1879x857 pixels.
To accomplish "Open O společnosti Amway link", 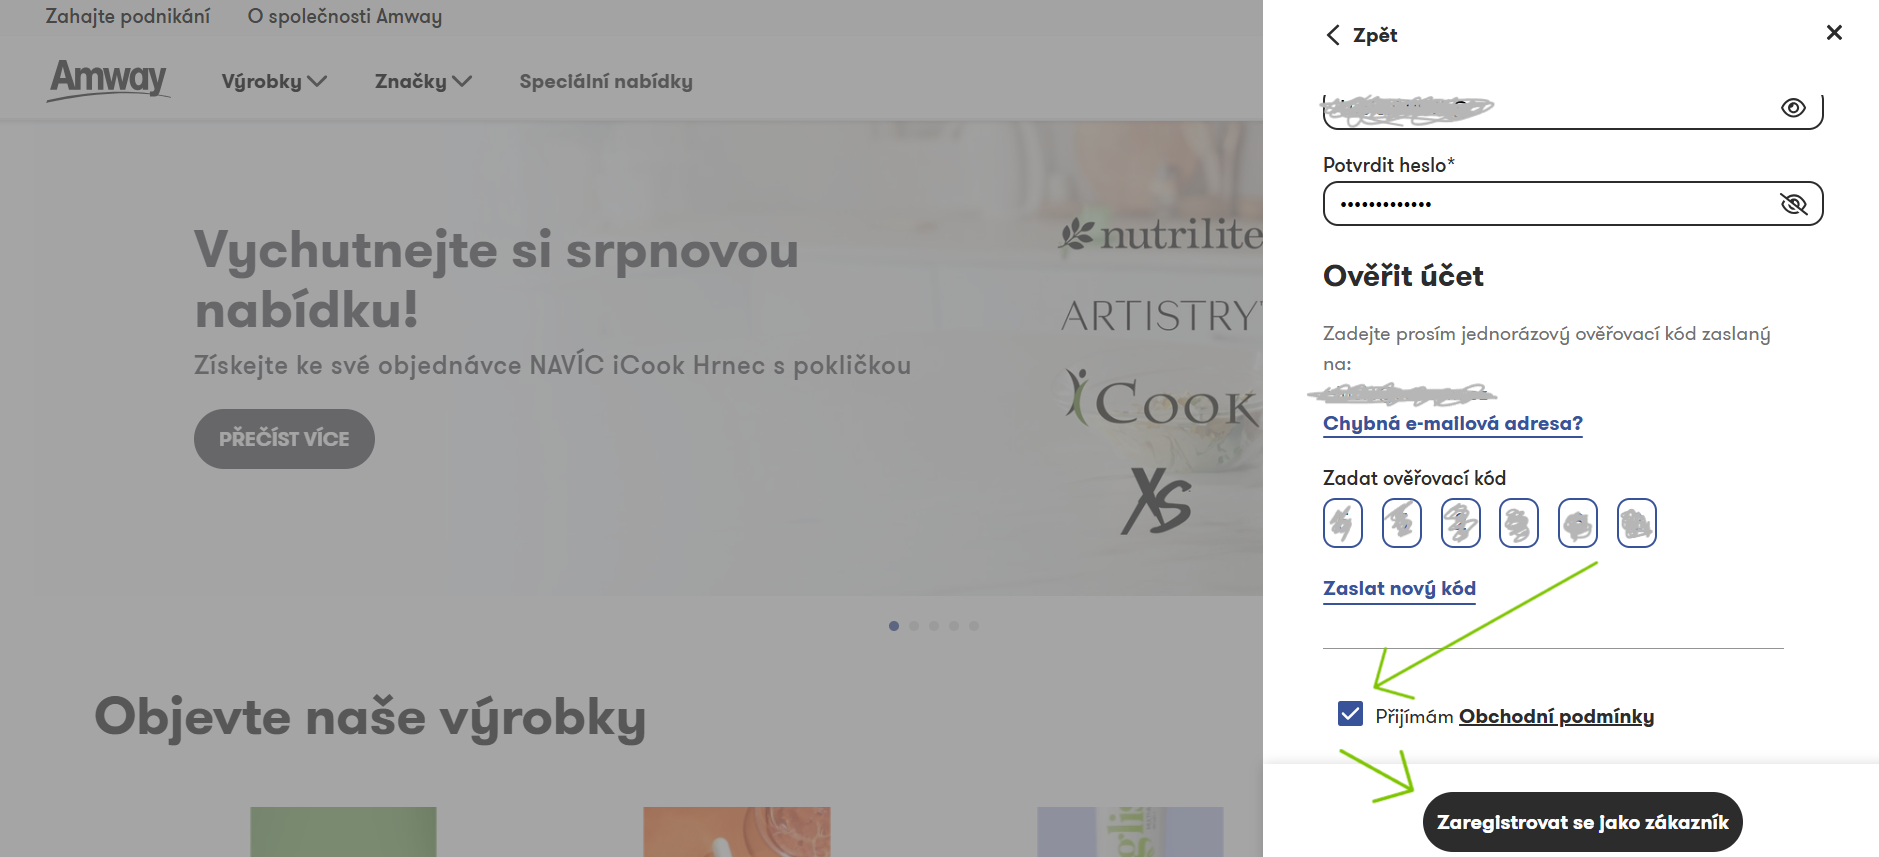I will (x=345, y=16).
